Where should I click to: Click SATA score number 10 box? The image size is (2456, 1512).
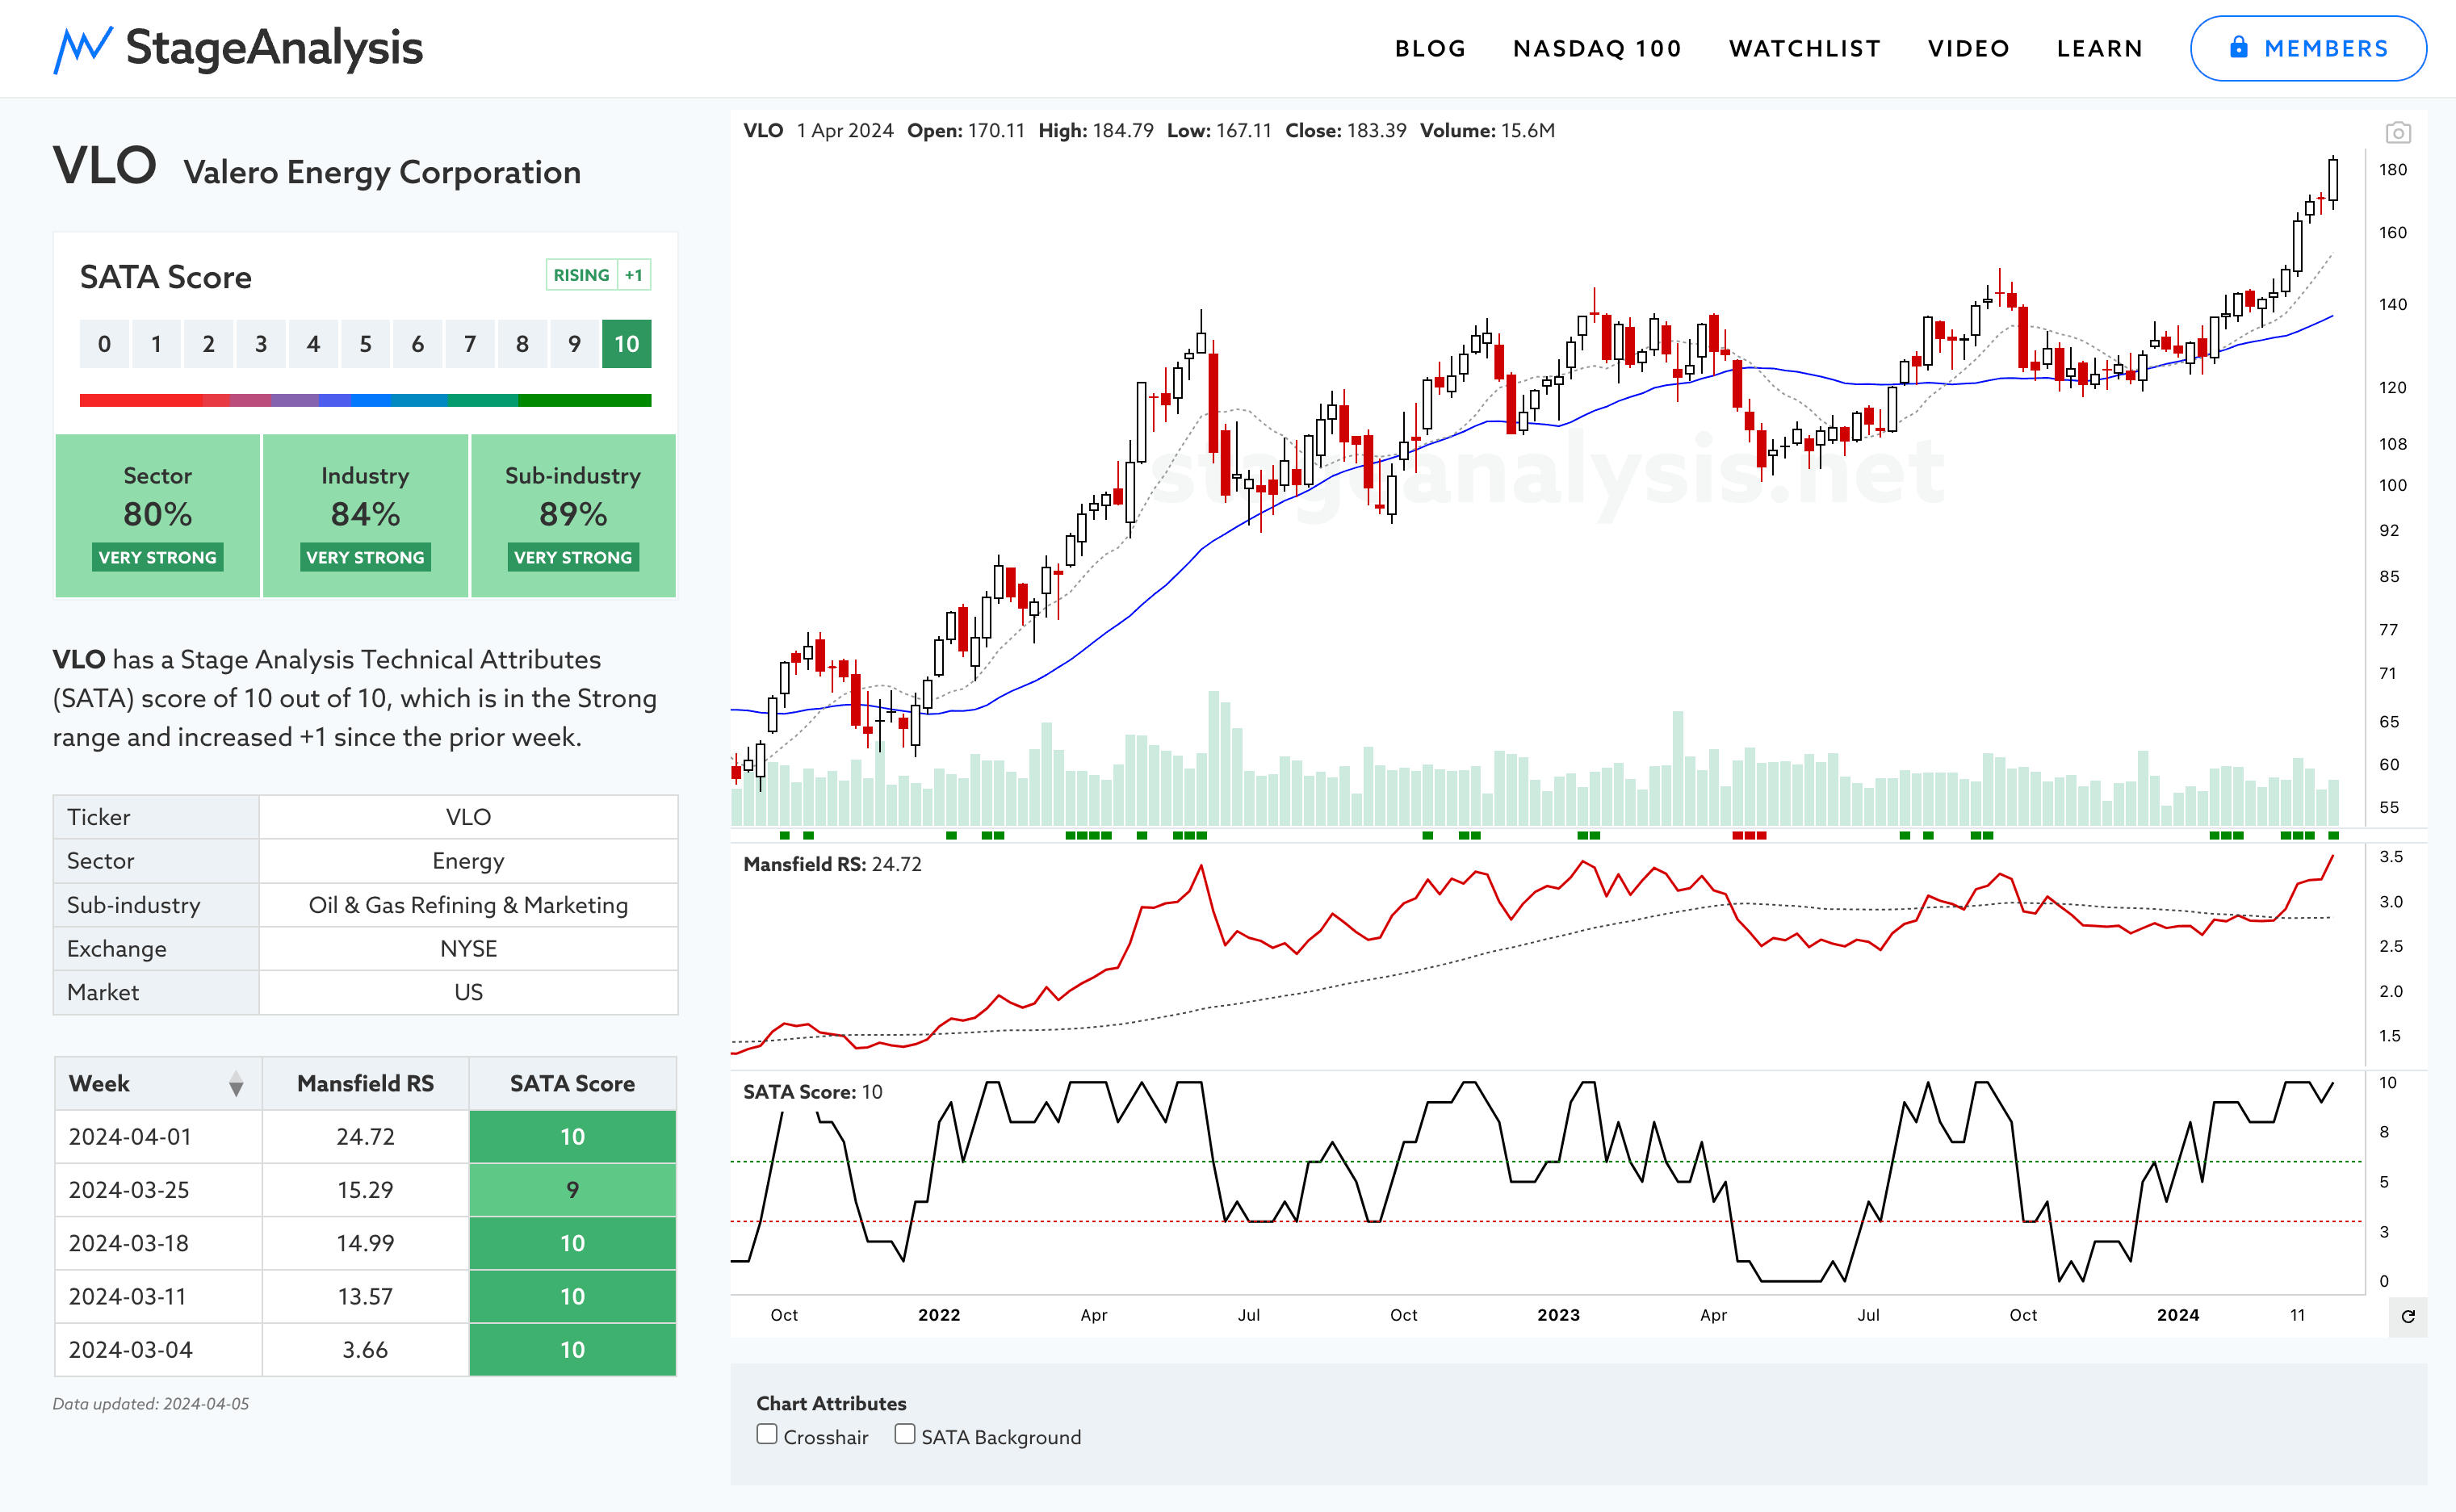pyautogui.click(x=626, y=344)
